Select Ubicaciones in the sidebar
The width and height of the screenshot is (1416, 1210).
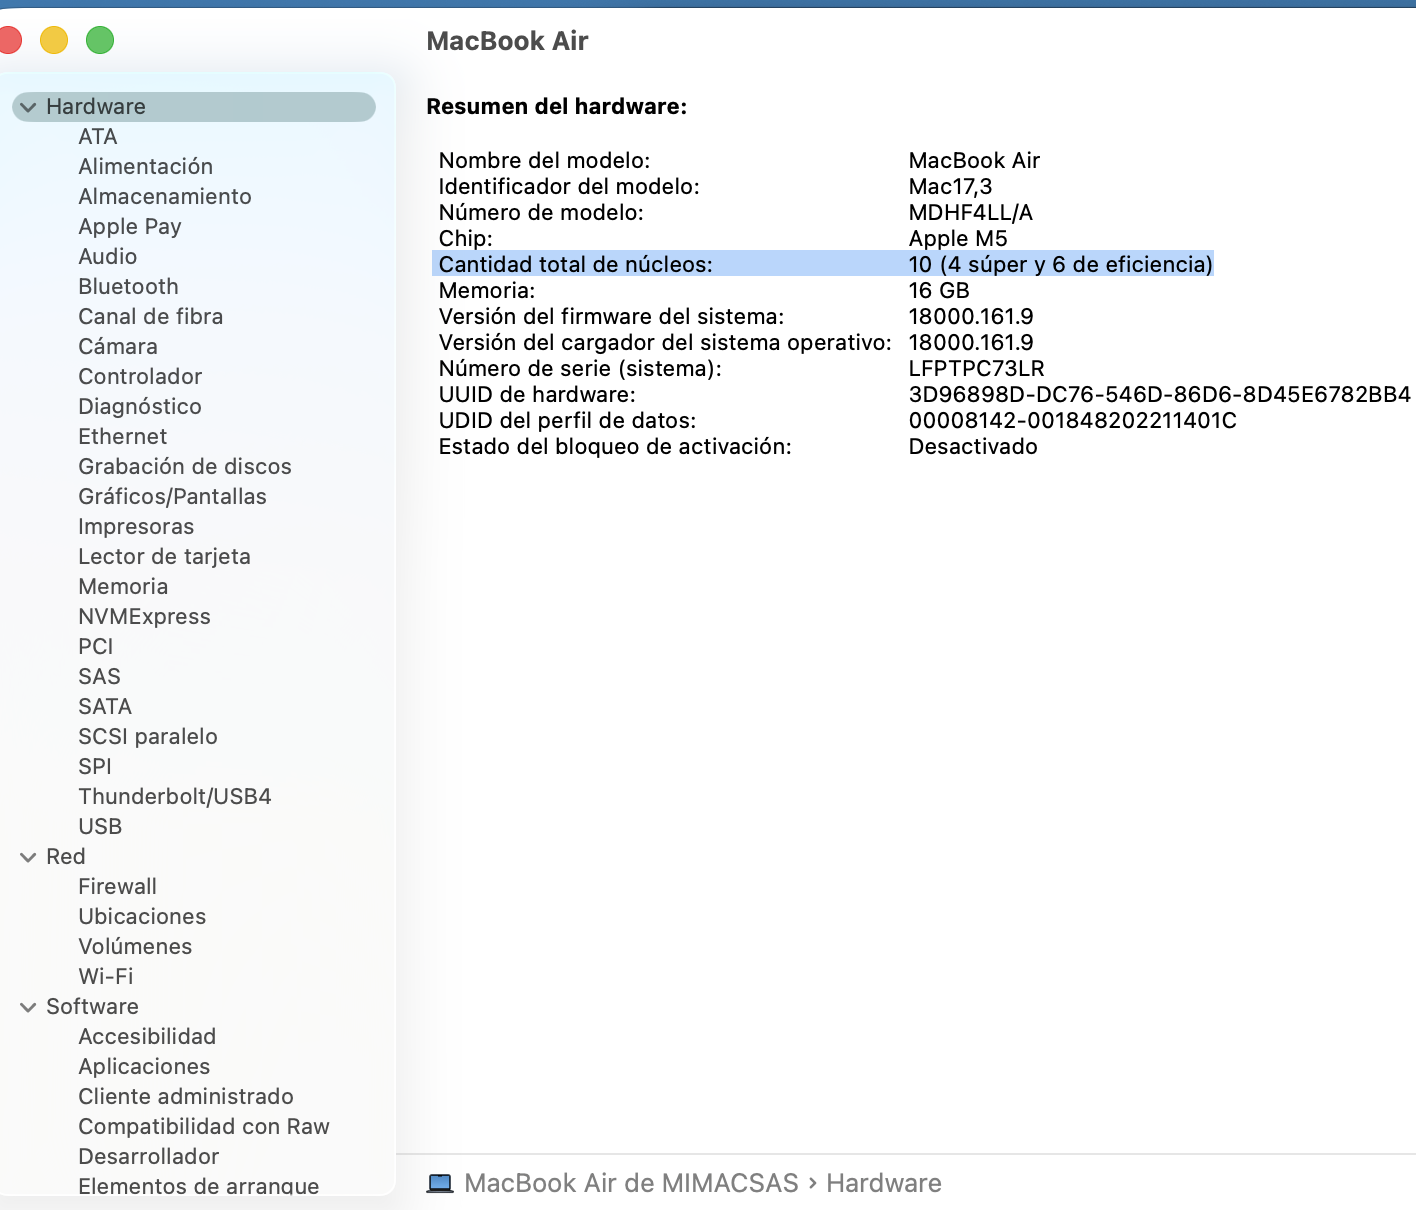pyautogui.click(x=142, y=917)
